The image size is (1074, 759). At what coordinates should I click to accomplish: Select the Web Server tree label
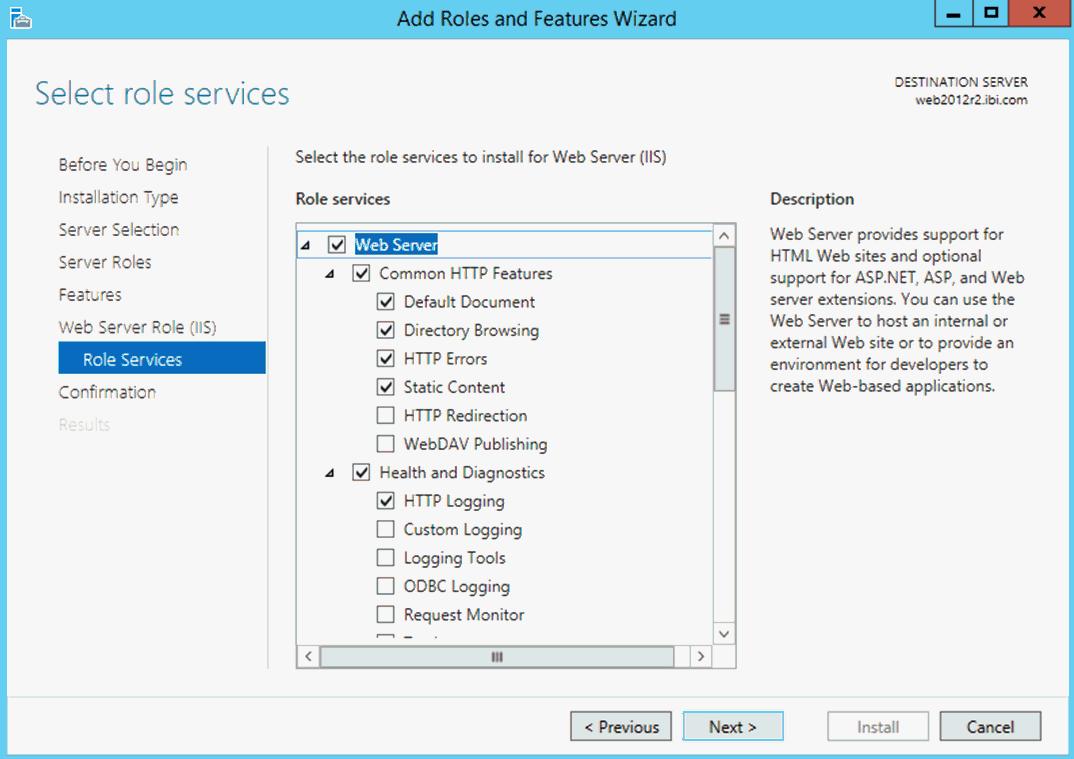tap(396, 245)
